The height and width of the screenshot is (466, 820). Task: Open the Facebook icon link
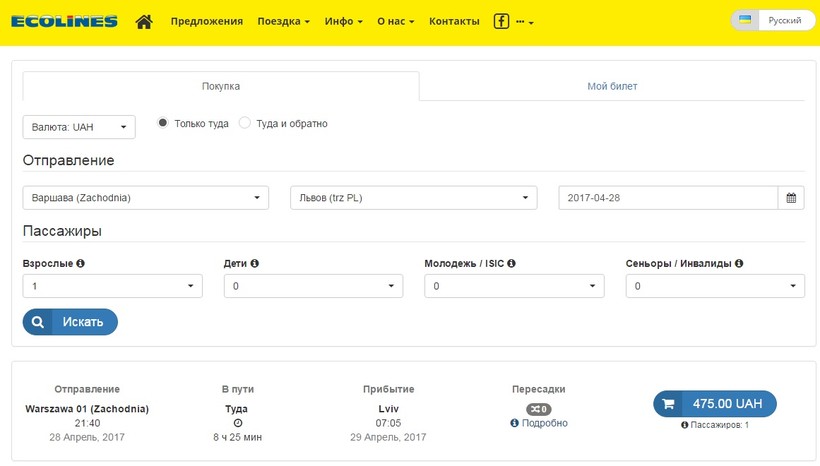coord(502,21)
